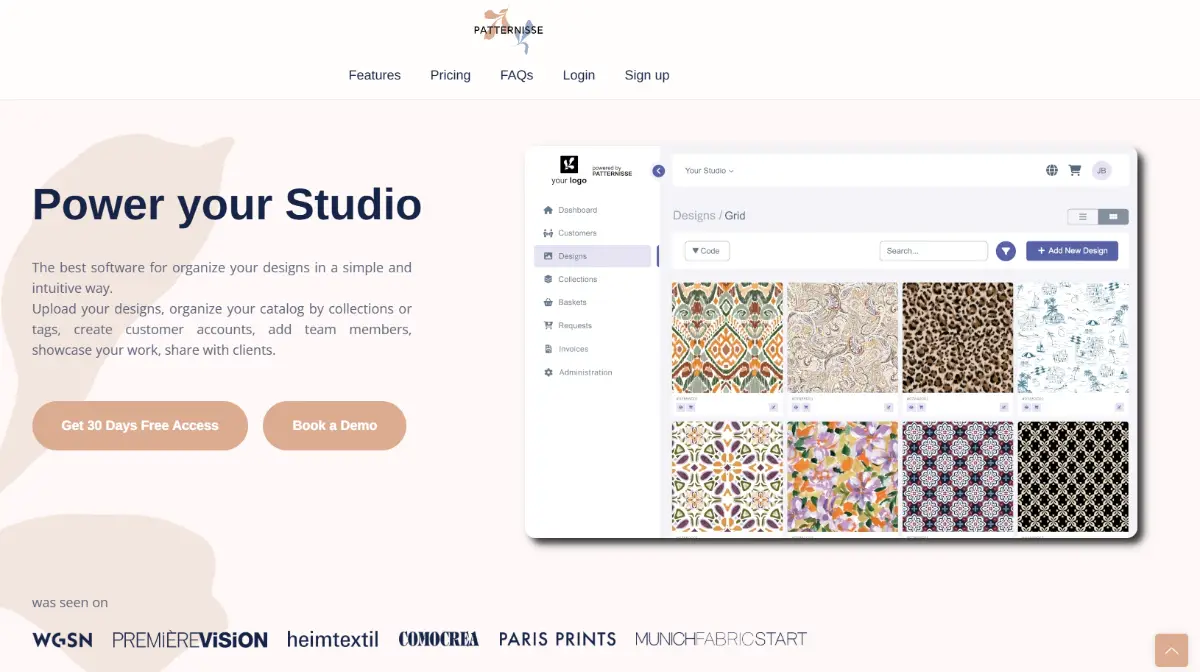This screenshot has width=1200, height=672.
Task: Switch to list view toggle
Action: tap(1083, 217)
